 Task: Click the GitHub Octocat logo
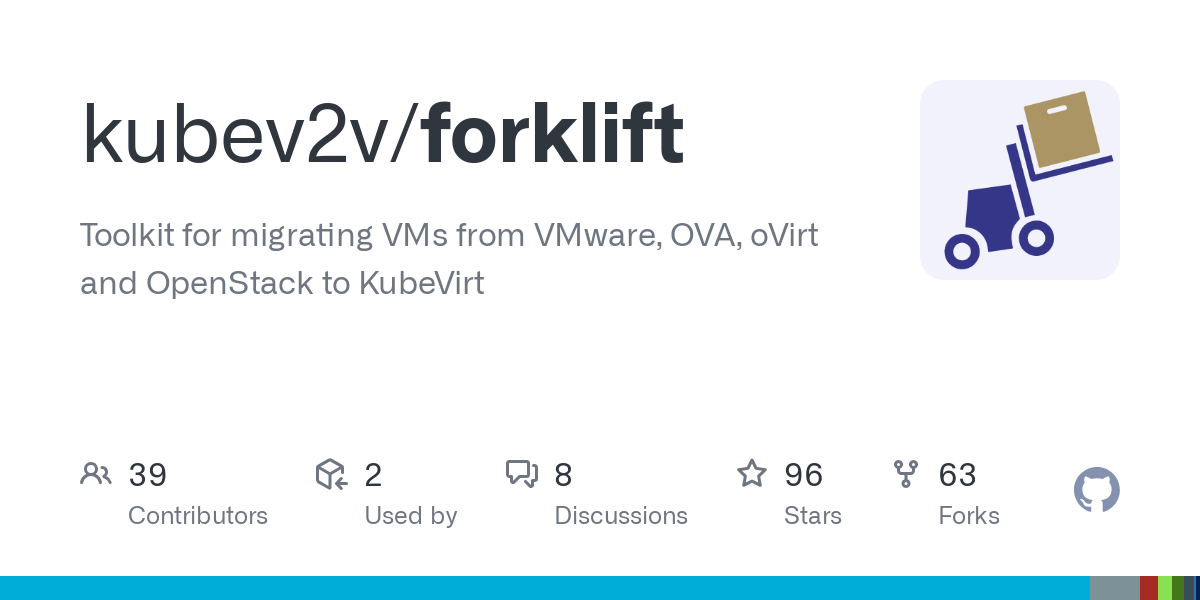1097,490
